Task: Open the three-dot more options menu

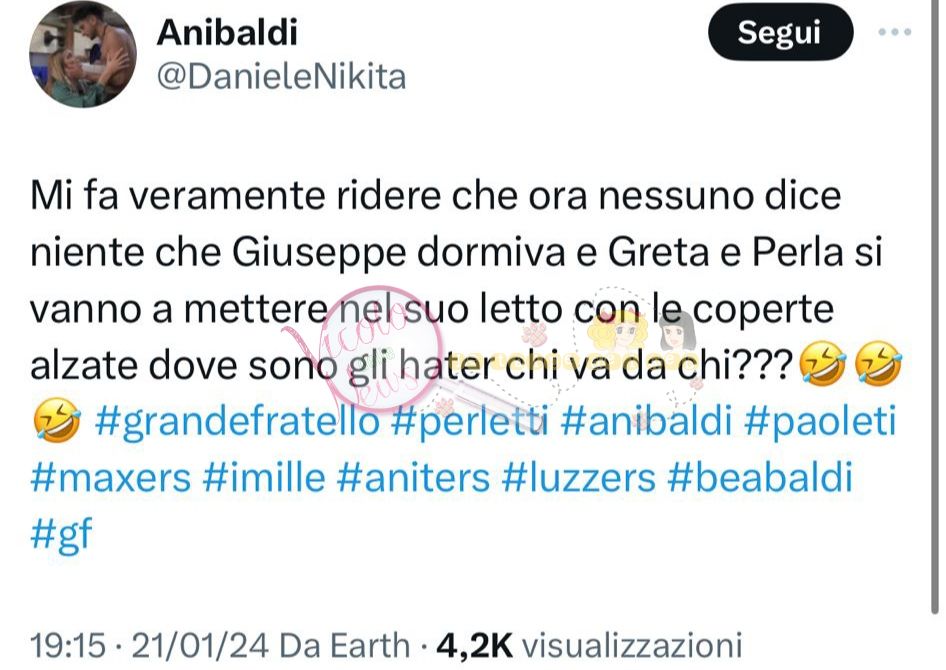Action: click(895, 32)
